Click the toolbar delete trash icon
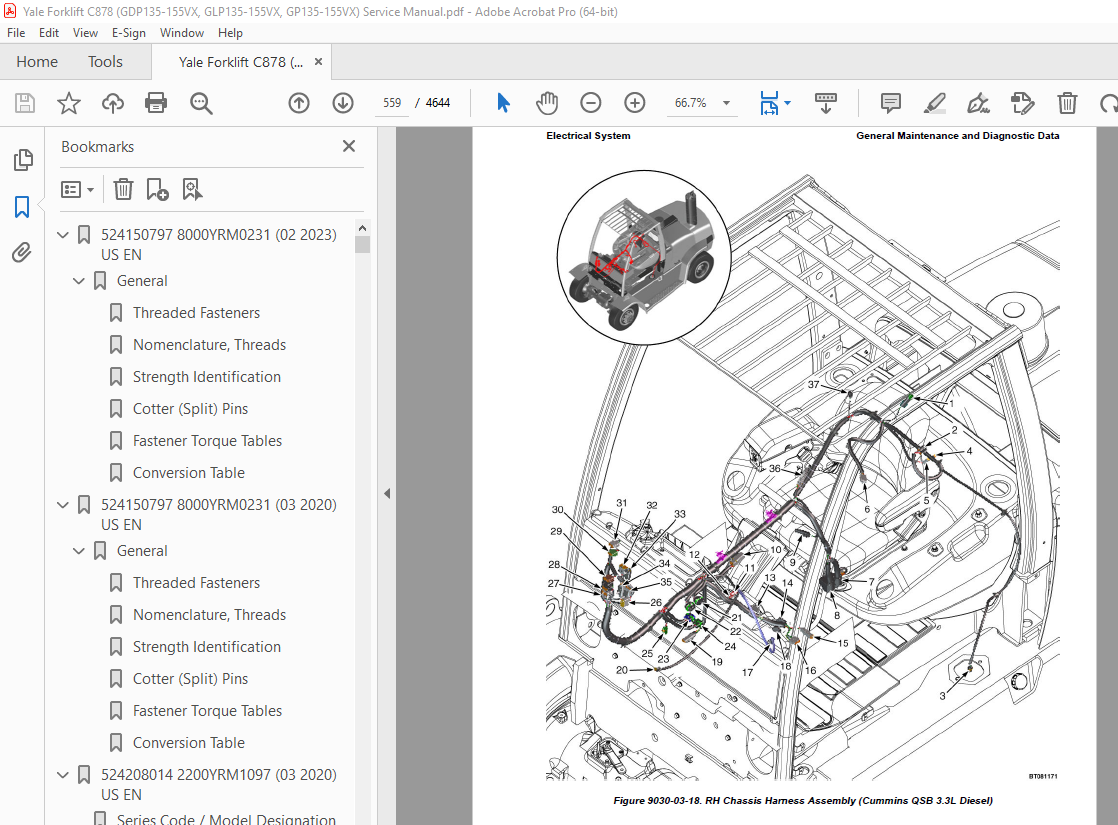Image resolution: width=1118 pixels, height=825 pixels. pyautogui.click(x=1067, y=103)
